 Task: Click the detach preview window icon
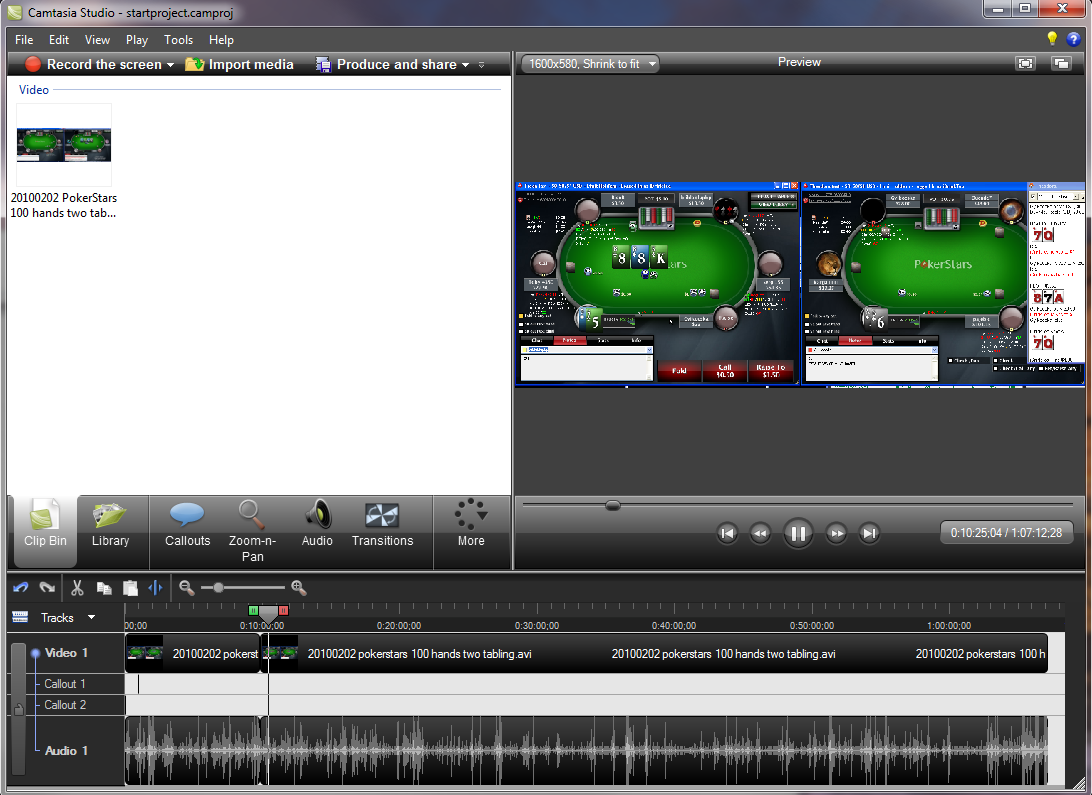click(1061, 63)
